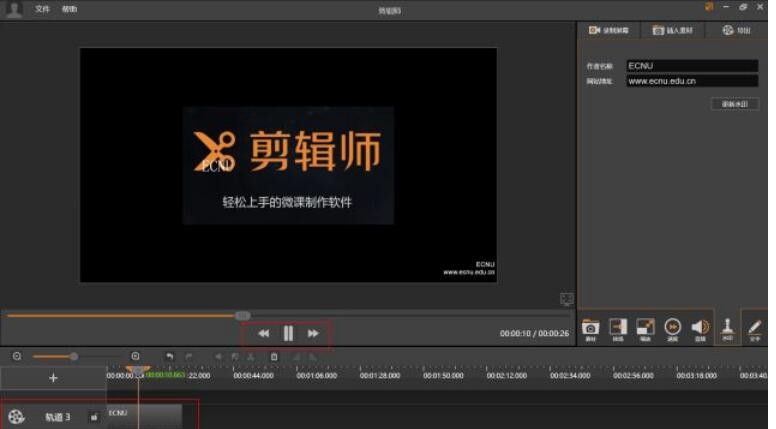
Task: Redo the edit in the timeline toolbar
Action: click(x=189, y=356)
